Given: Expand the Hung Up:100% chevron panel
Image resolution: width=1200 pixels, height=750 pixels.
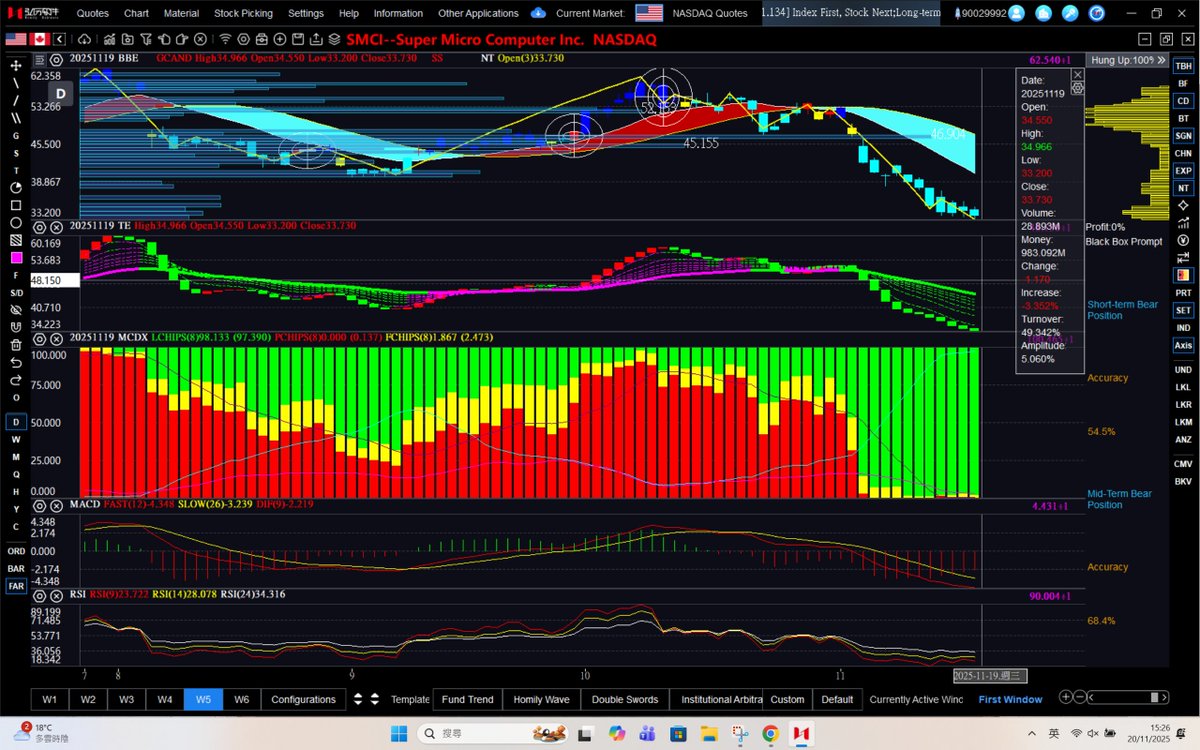Looking at the screenshot, I should (1163, 60).
